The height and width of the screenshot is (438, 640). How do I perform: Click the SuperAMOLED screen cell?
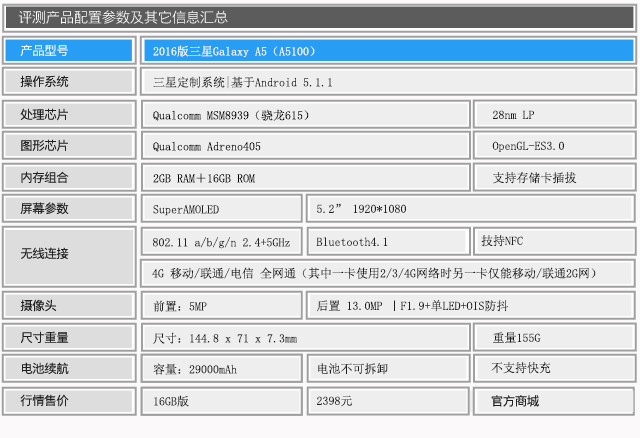pos(221,210)
